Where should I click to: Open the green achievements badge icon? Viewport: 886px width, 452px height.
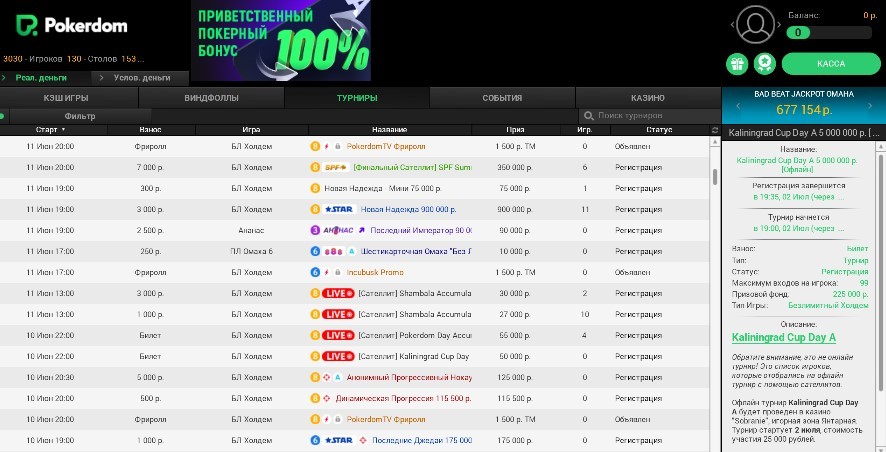click(x=765, y=64)
